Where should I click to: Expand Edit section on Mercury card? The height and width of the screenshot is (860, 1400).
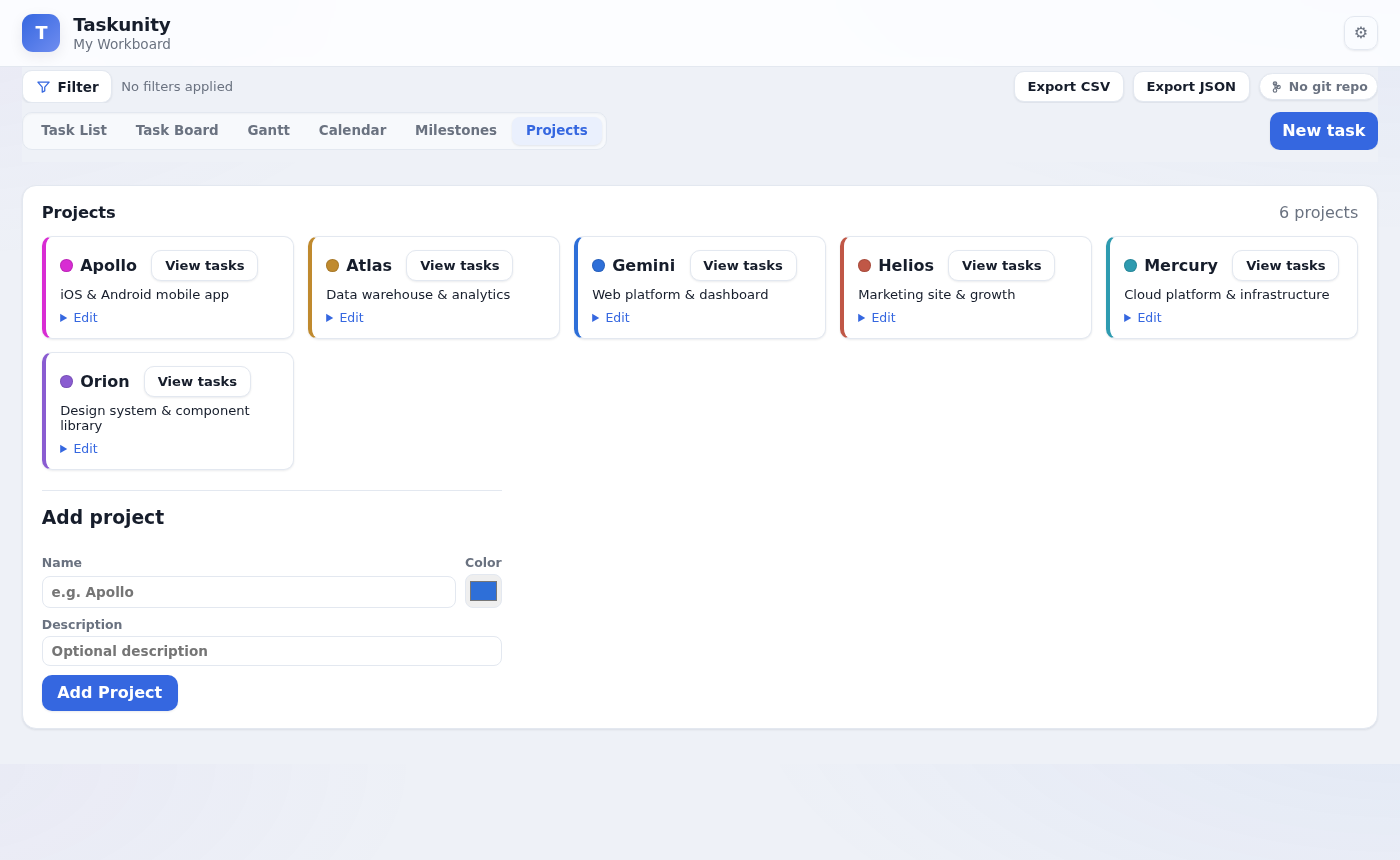[x=1143, y=318]
